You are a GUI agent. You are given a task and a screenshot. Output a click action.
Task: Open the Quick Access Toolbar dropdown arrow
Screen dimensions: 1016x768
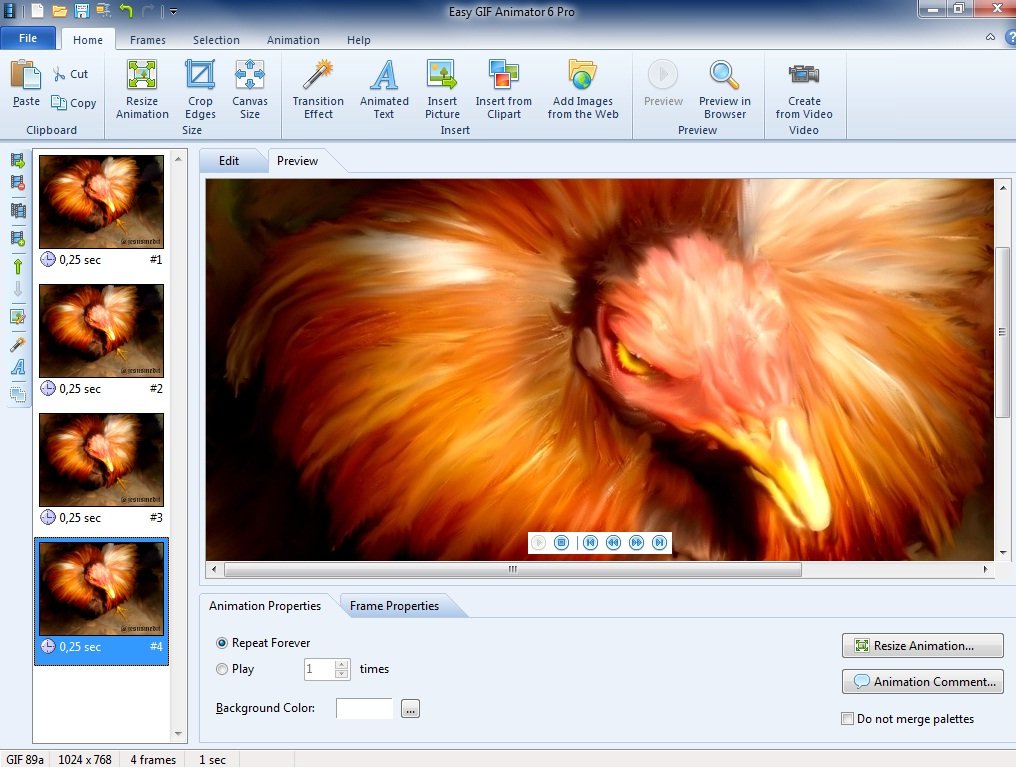(173, 11)
